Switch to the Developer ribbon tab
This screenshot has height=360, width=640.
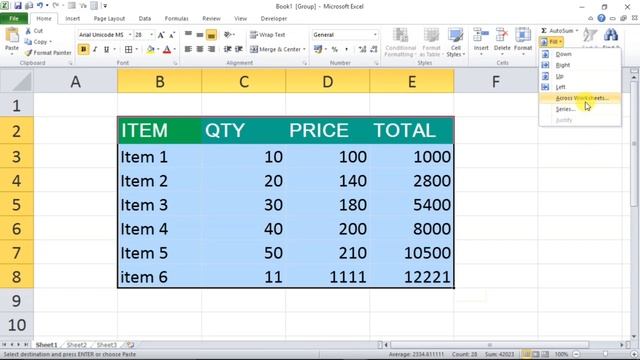273,18
